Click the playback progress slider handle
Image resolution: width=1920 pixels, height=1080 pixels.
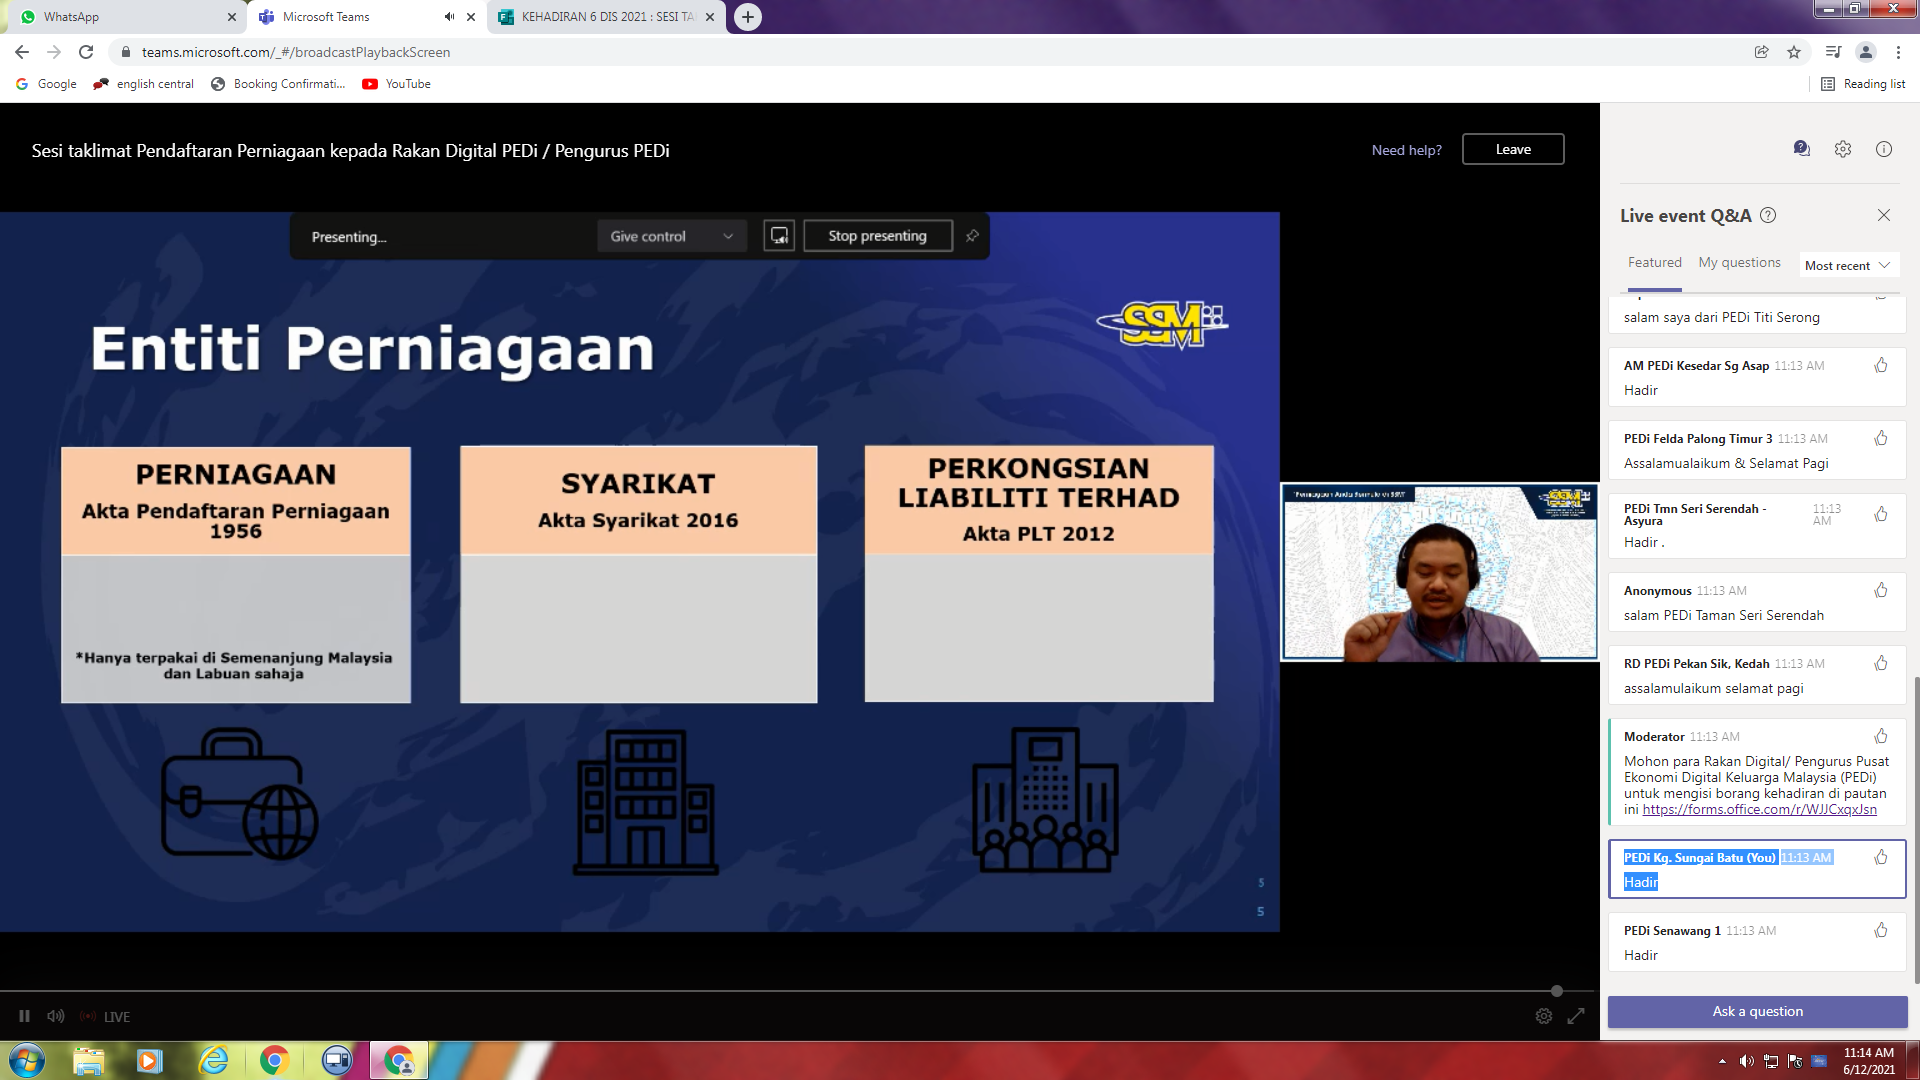click(1557, 991)
